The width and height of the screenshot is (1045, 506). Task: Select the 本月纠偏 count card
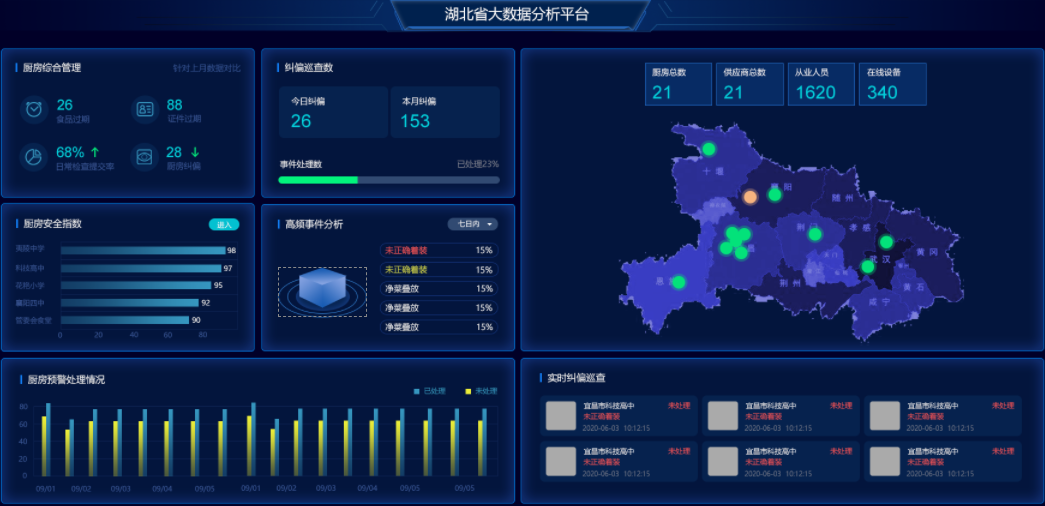pyautogui.click(x=444, y=112)
